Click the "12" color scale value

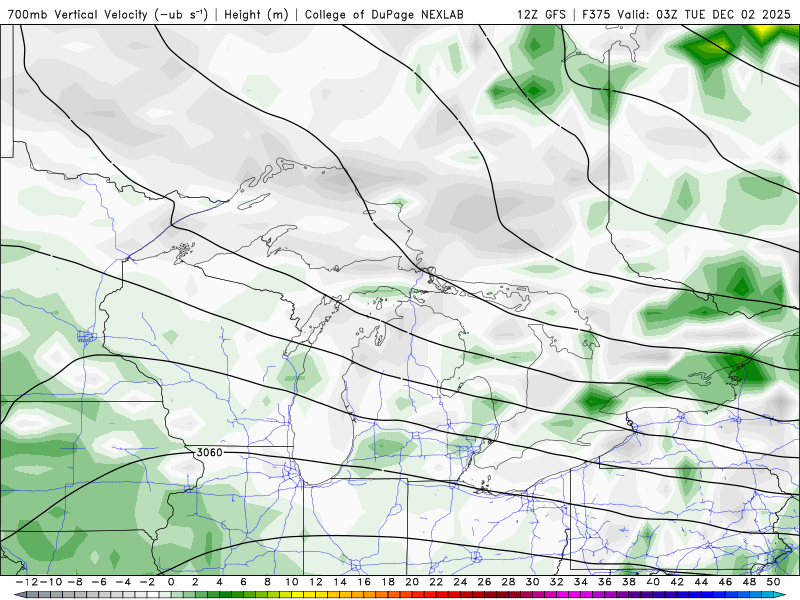click(x=316, y=582)
